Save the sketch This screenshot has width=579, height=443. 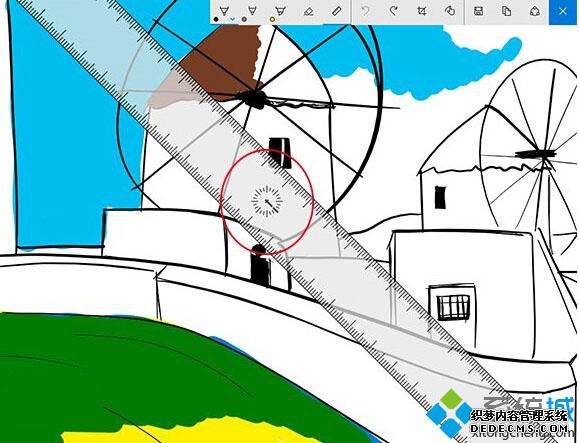[x=479, y=11]
